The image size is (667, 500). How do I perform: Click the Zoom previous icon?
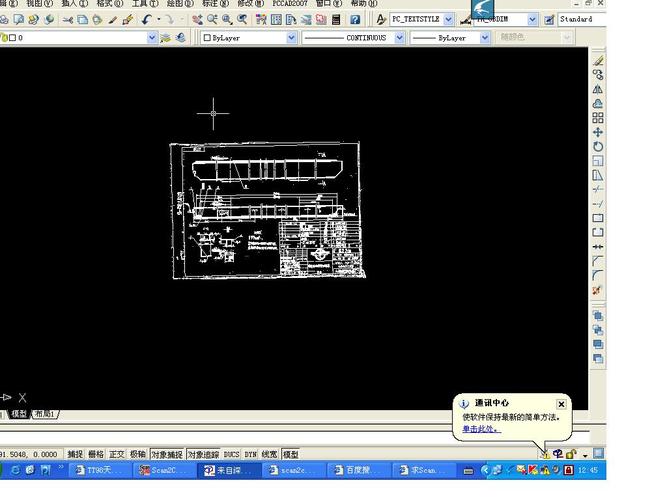click(x=242, y=20)
